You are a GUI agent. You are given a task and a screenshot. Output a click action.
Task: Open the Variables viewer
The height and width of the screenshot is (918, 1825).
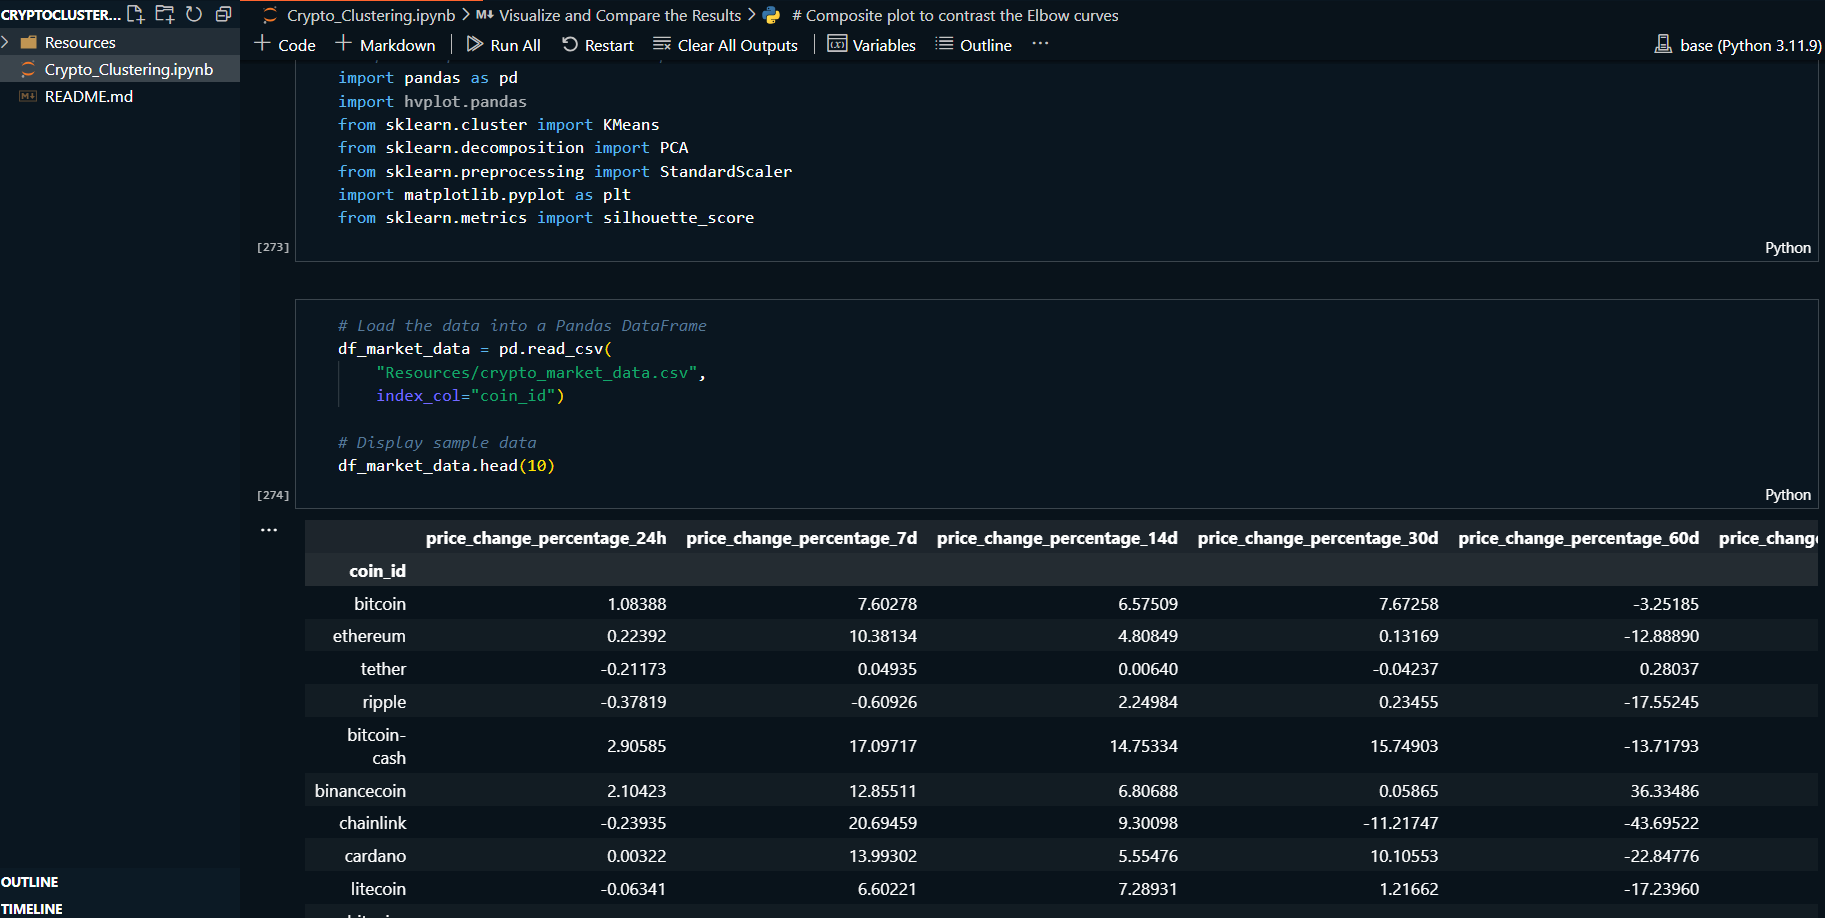[x=871, y=45]
